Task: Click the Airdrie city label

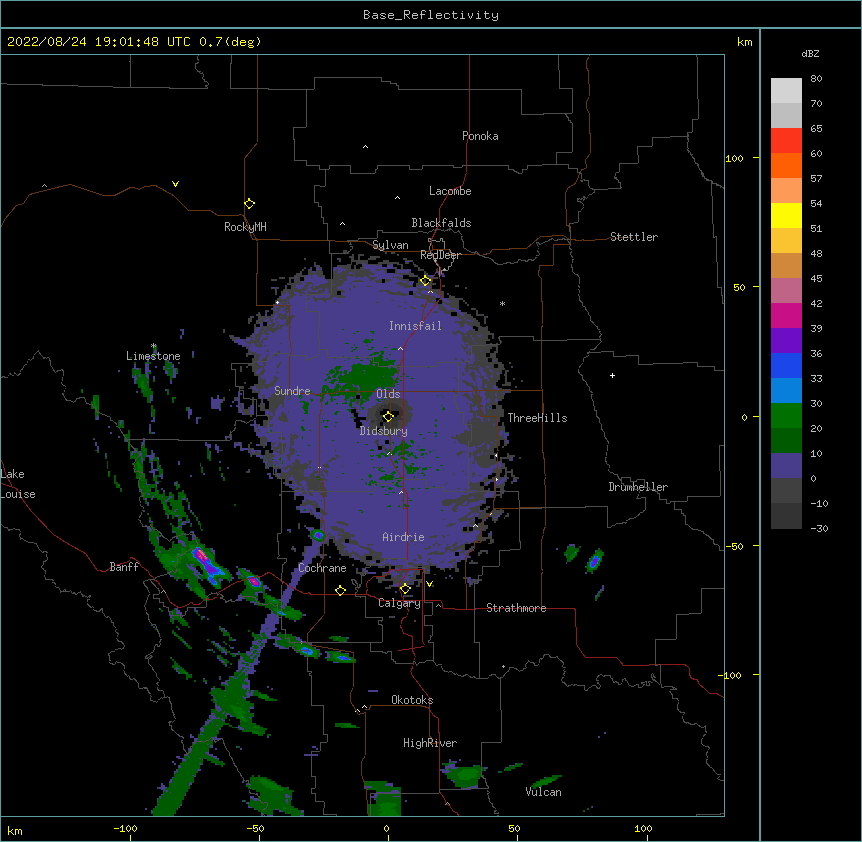Action: pyautogui.click(x=403, y=537)
